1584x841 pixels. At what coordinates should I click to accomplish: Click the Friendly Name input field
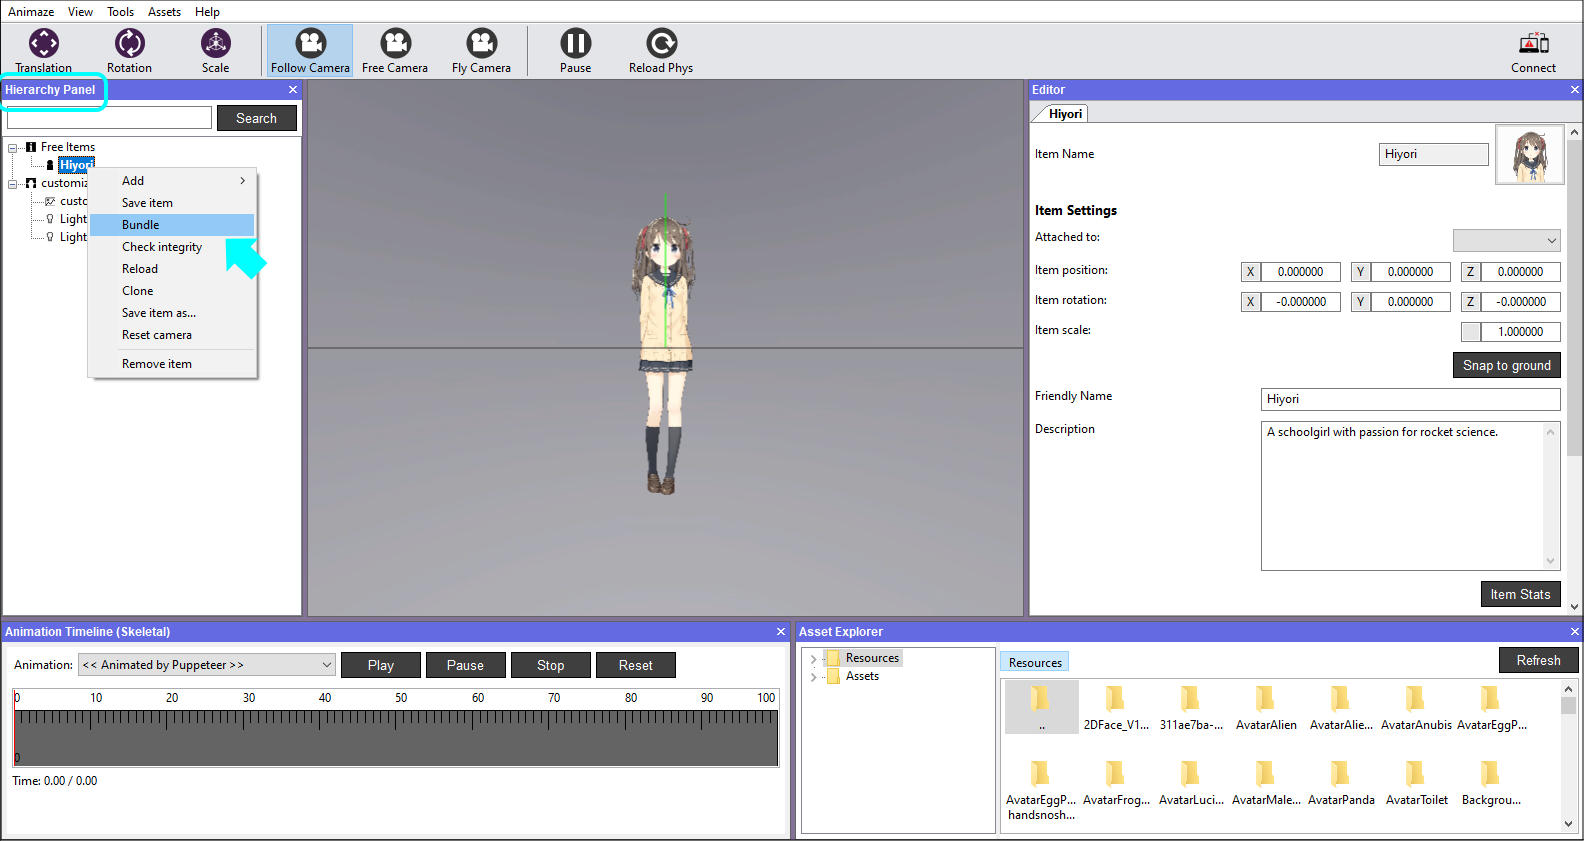(x=1410, y=399)
